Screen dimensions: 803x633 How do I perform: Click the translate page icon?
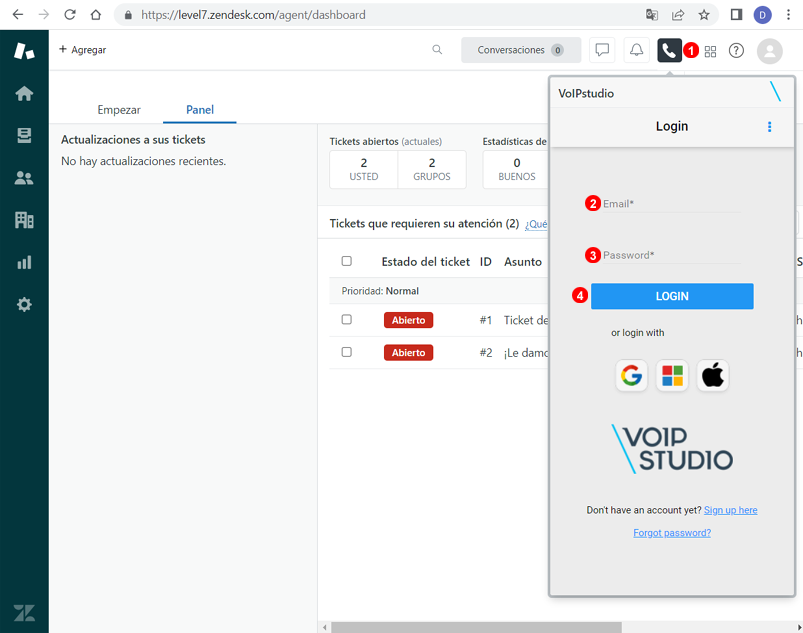tap(651, 15)
